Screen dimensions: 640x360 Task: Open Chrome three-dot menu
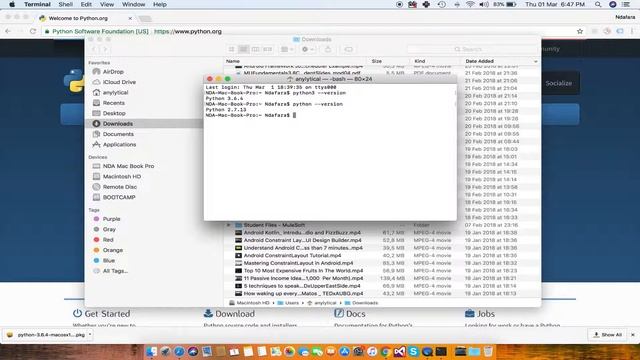(632, 31)
